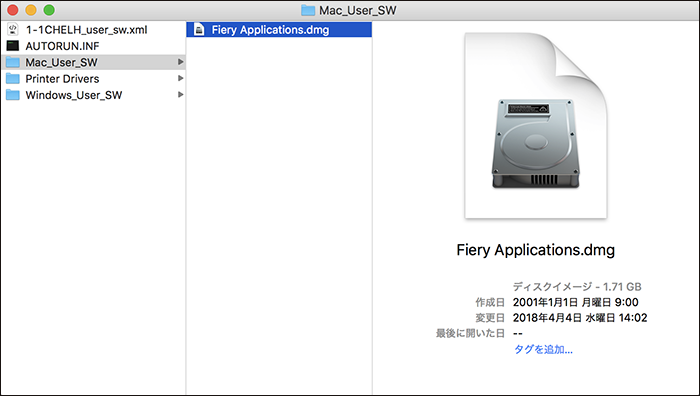Zoom the window with the green button
The image size is (700, 396).
pos(49,10)
